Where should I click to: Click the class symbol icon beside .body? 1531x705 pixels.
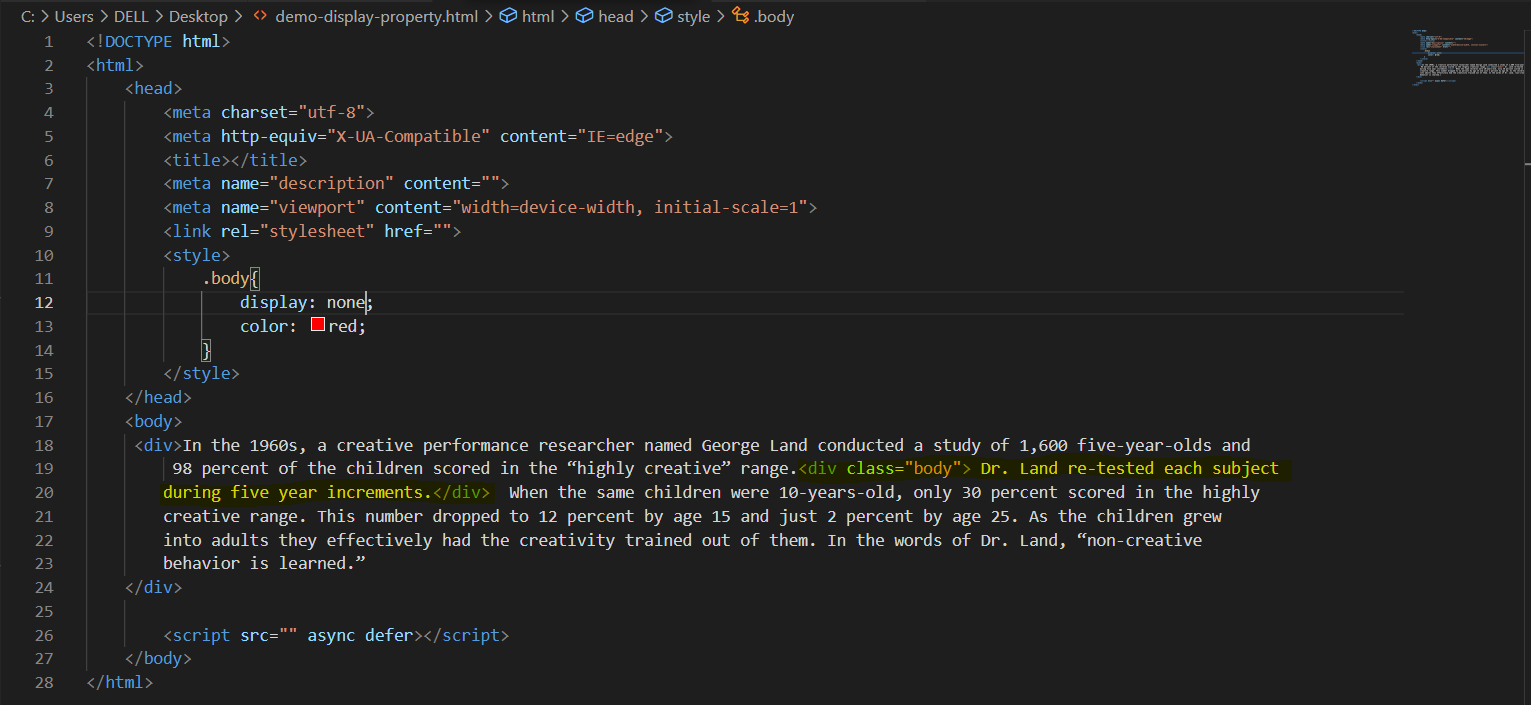point(740,16)
